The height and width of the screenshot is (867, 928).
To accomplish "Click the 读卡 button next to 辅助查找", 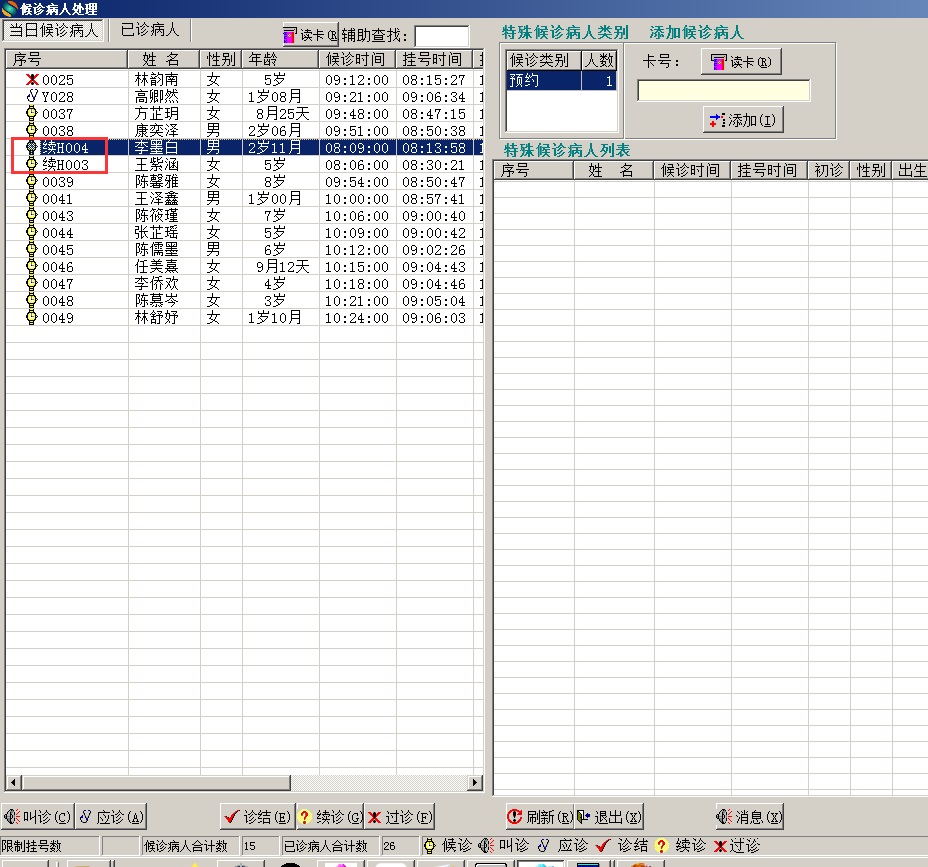I will click(310, 36).
